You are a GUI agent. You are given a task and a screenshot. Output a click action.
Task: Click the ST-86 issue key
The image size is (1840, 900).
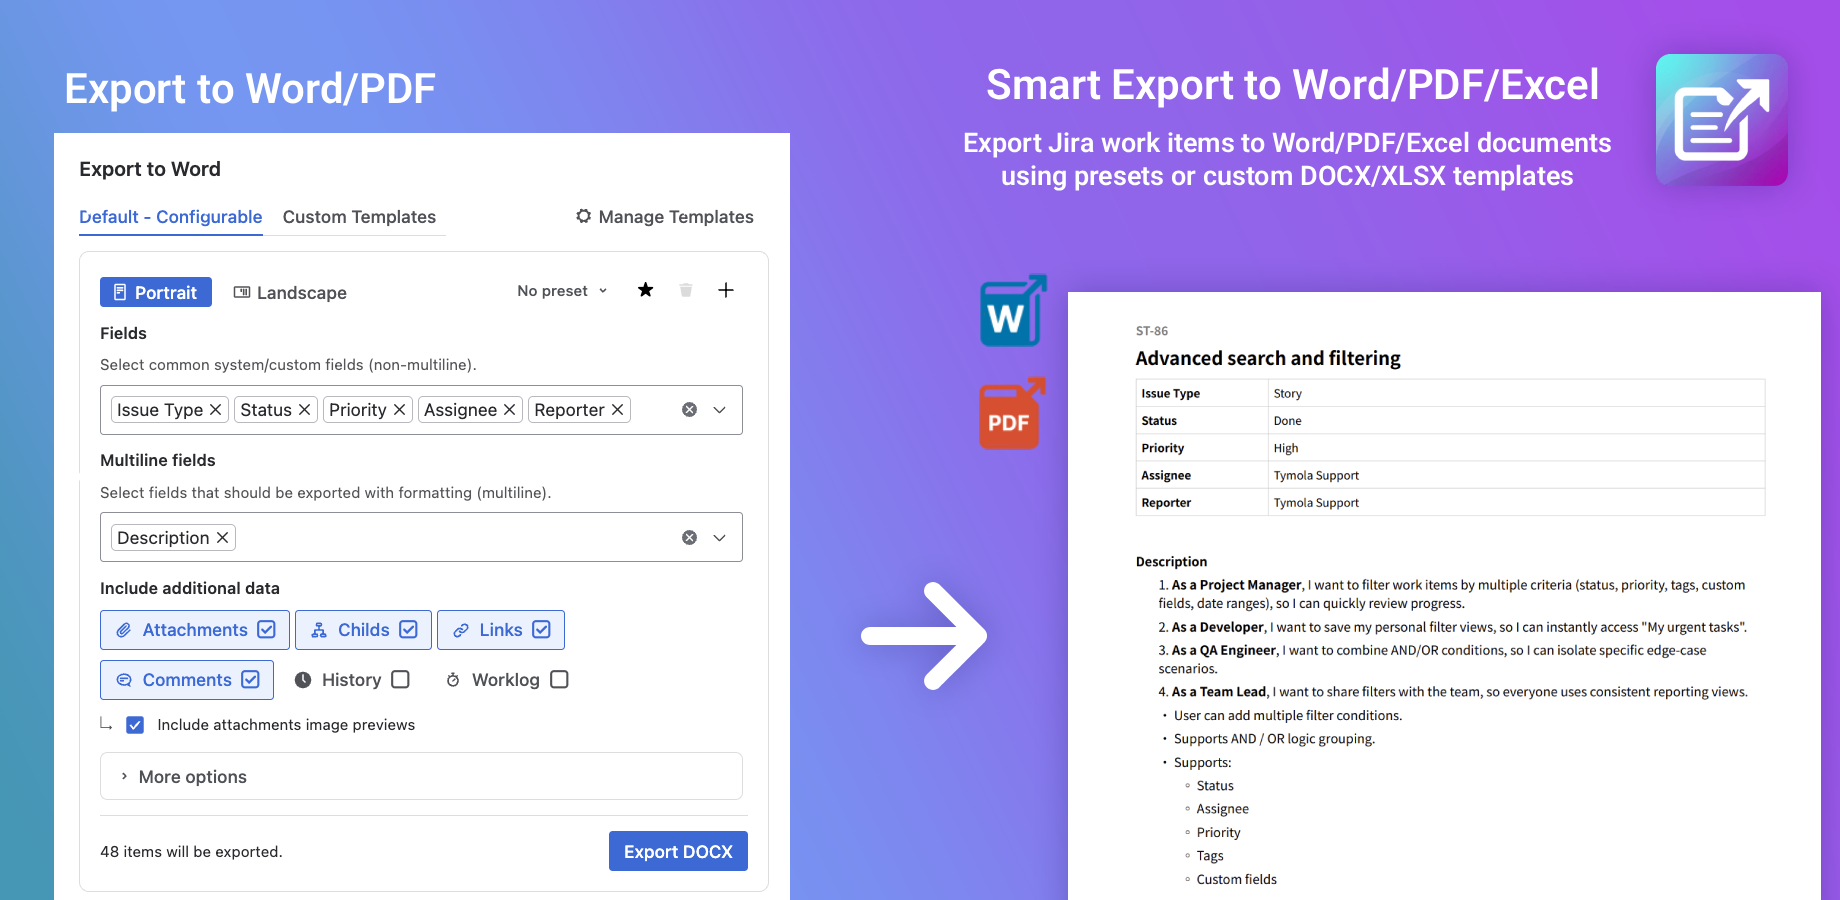point(1152,331)
